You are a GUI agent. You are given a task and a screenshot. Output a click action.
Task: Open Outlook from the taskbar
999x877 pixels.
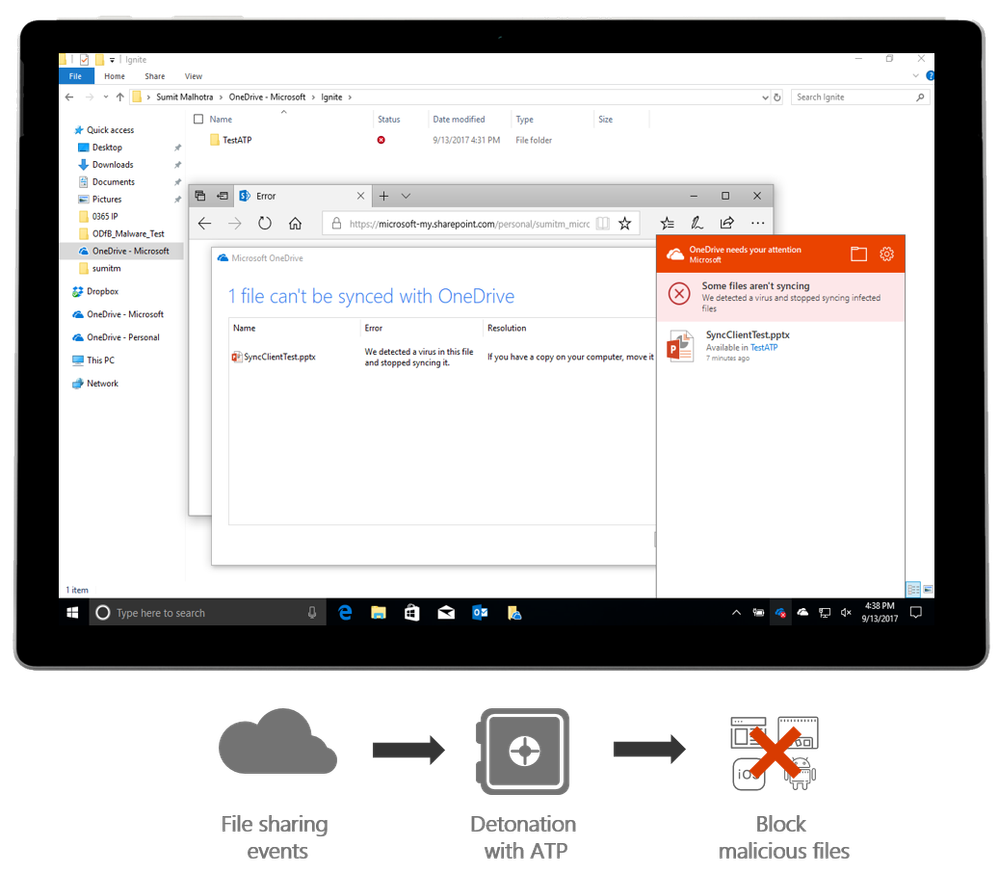click(480, 613)
